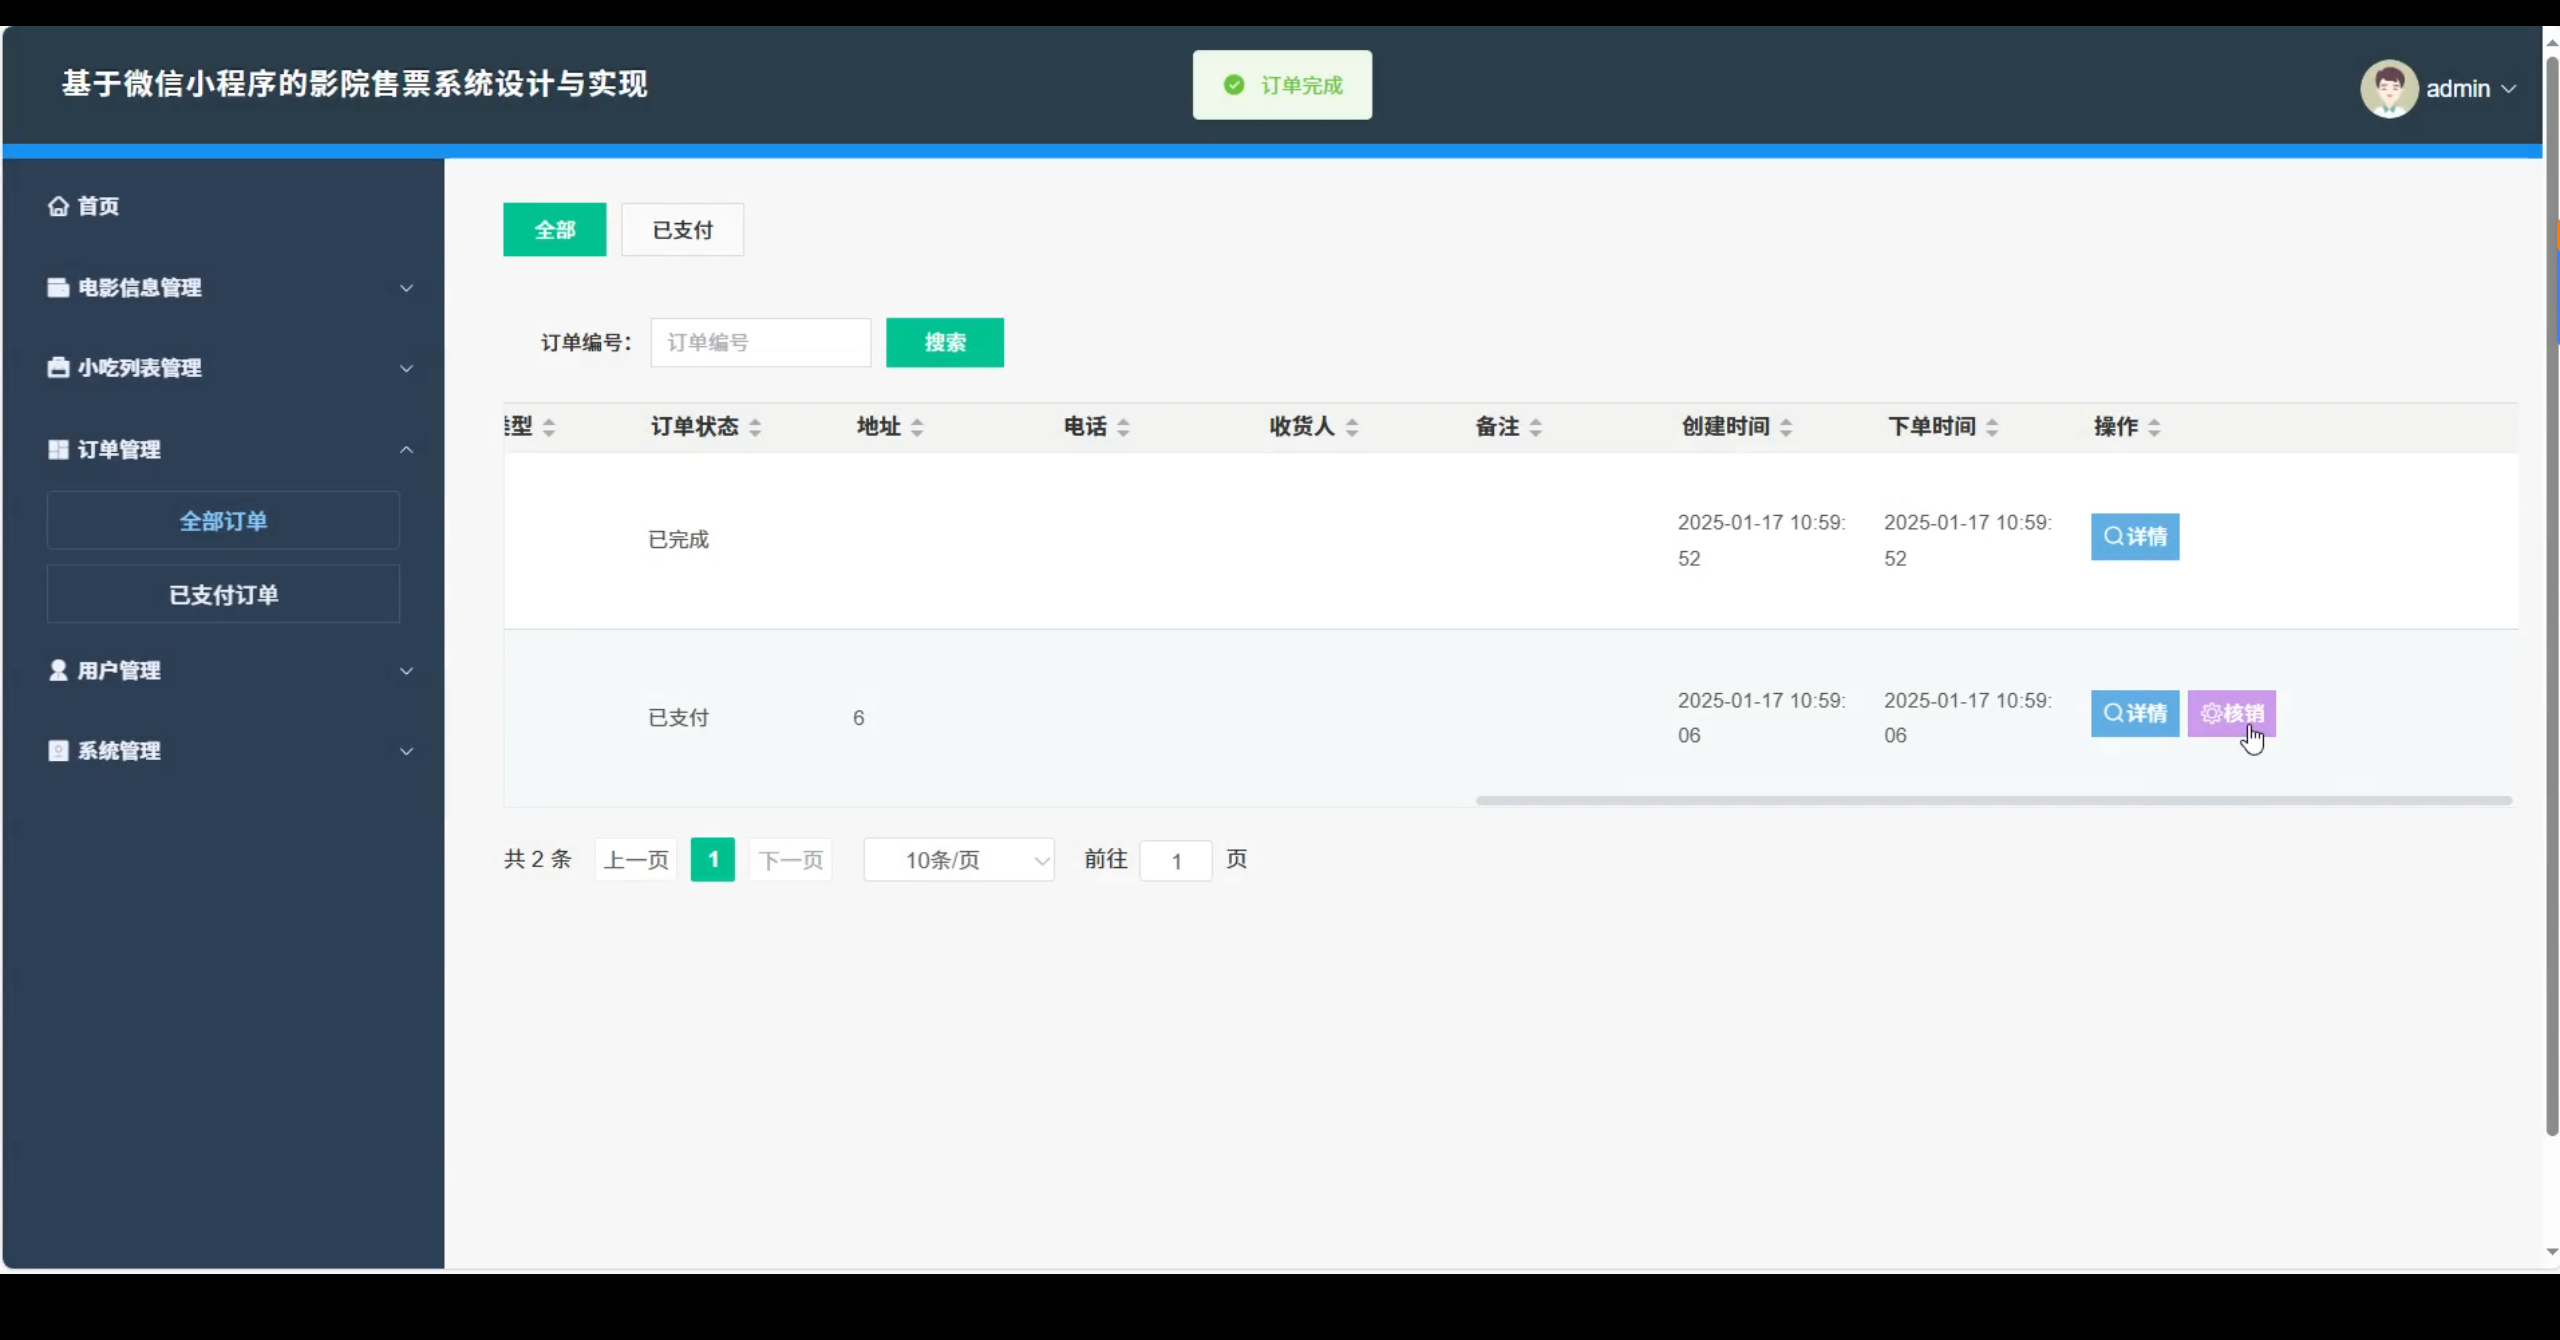Collapse the 订单管理 menu chevron

tap(406, 450)
